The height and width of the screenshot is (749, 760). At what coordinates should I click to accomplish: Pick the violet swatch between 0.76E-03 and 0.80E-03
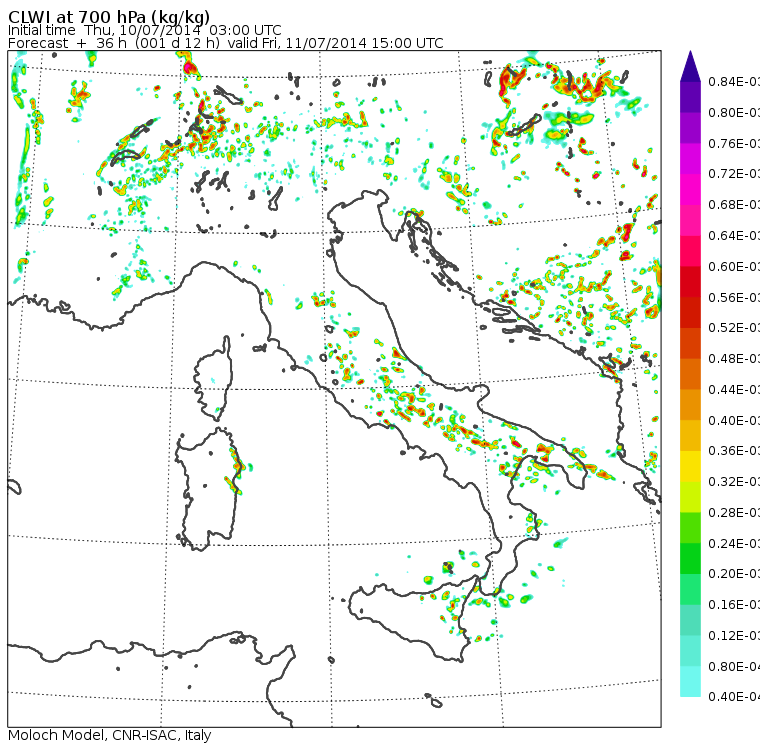[690, 128]
